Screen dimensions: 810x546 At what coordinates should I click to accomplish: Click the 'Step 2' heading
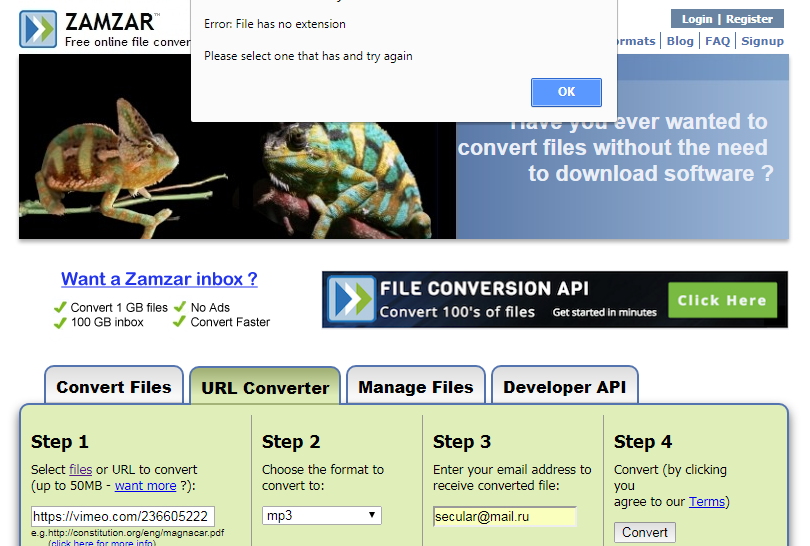pos(291,442)
